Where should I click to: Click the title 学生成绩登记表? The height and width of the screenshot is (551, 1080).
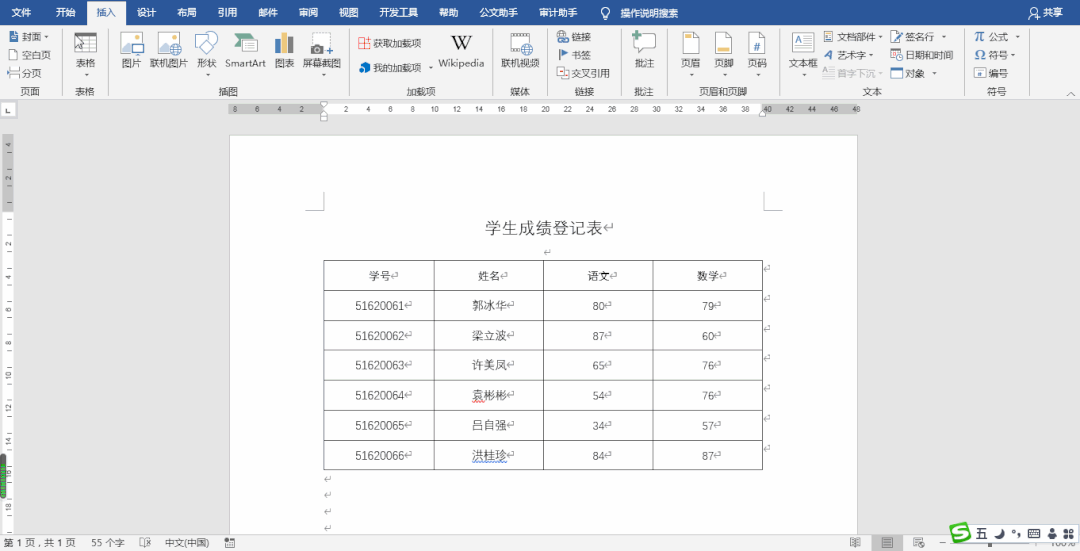click(x=543, y=228)
